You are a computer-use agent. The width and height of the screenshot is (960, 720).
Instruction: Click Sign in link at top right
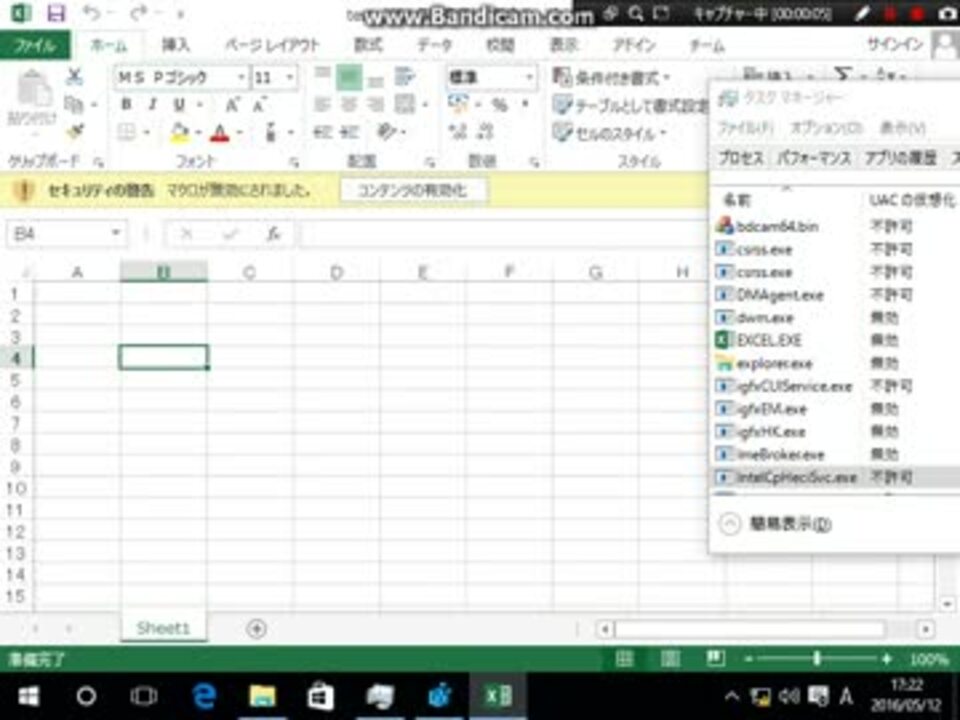(895, 44)
